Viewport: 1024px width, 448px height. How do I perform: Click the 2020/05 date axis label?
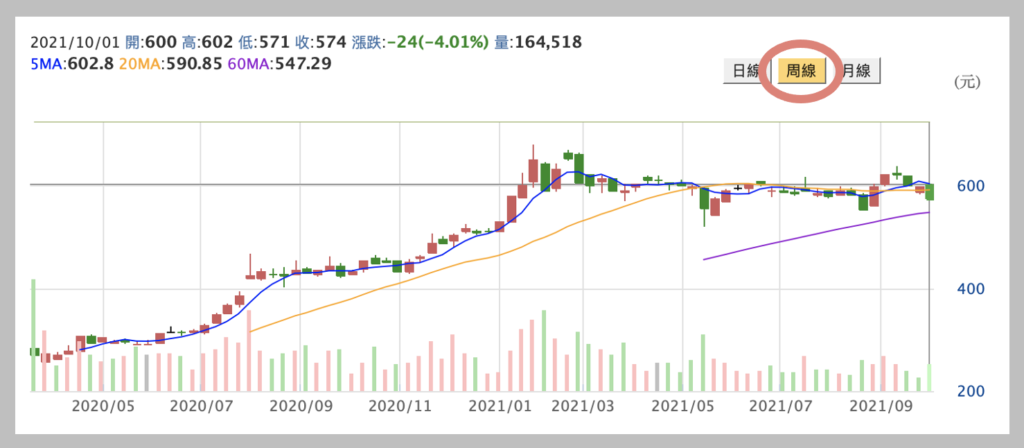coord(106,407)
